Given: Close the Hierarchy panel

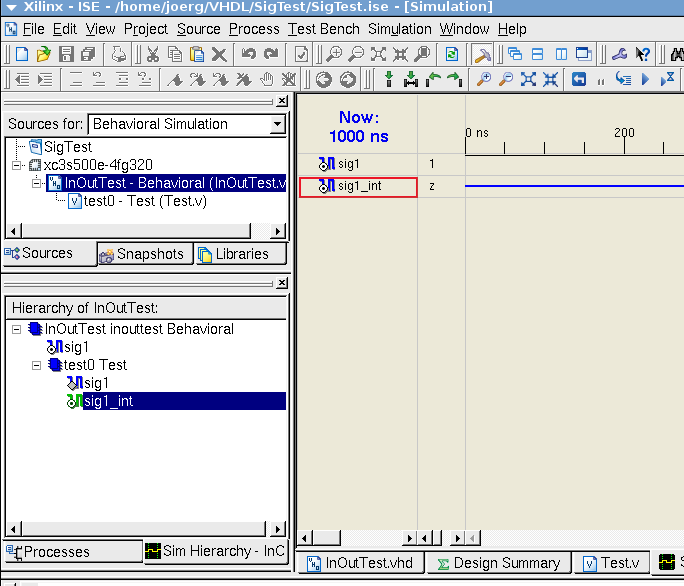Looking at the screenshot, I should (x=282, y=283).
